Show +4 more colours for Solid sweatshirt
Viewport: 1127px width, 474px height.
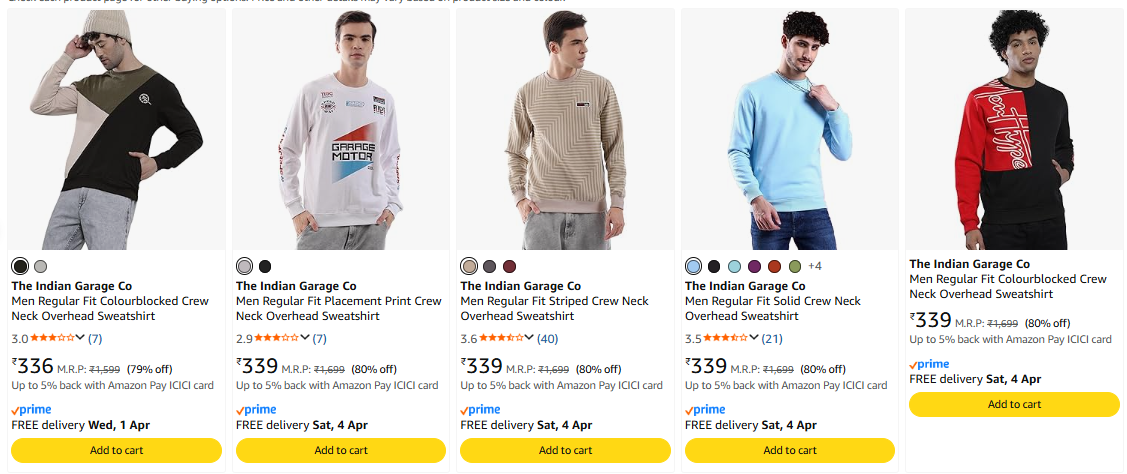pyautogui.click(x=814, y=266)
